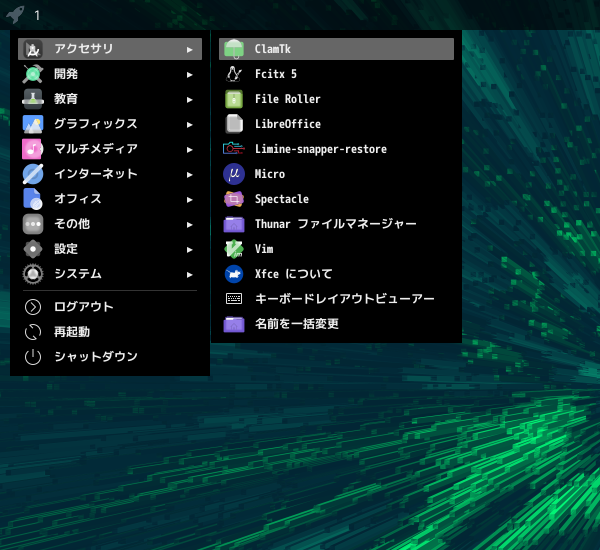Expand the オフィス submenu arrow

[189, 199]
